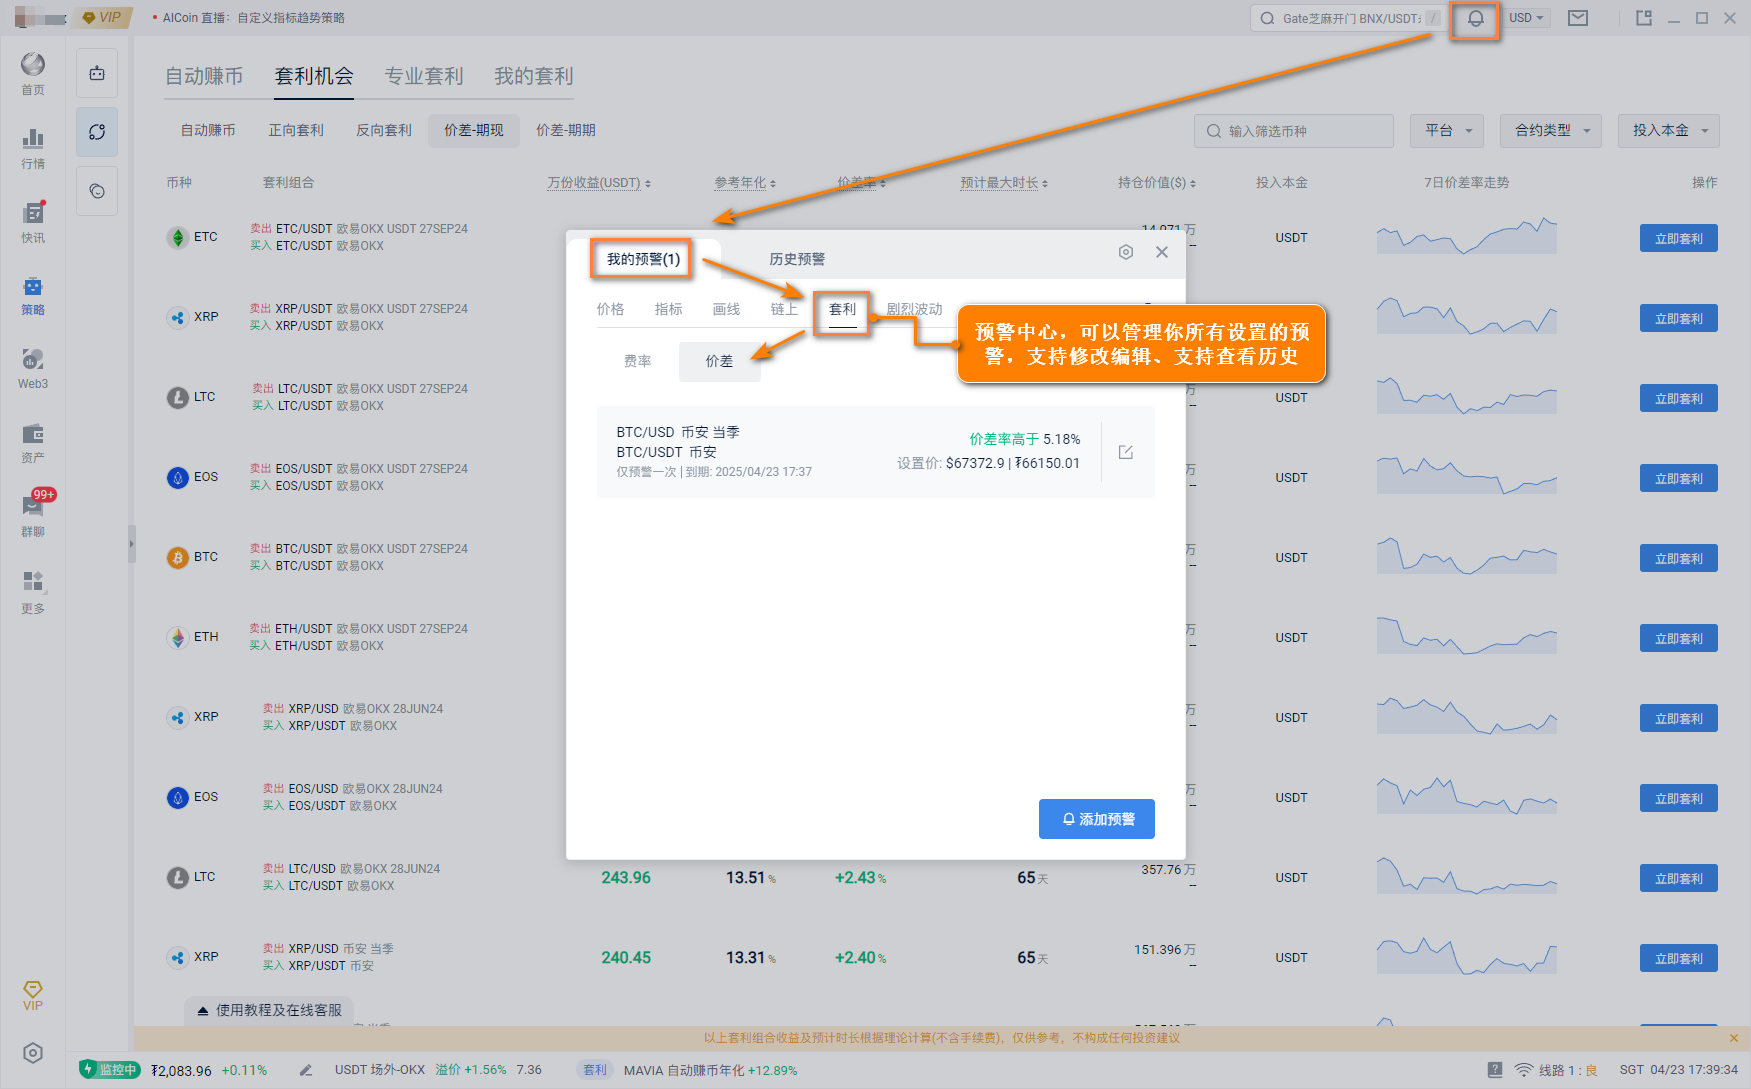This screenshot has height=1089, width=1751.
Task: Click the pencil edit icon in status bar
Action: pyautogui.click(x=306, y=1070)
